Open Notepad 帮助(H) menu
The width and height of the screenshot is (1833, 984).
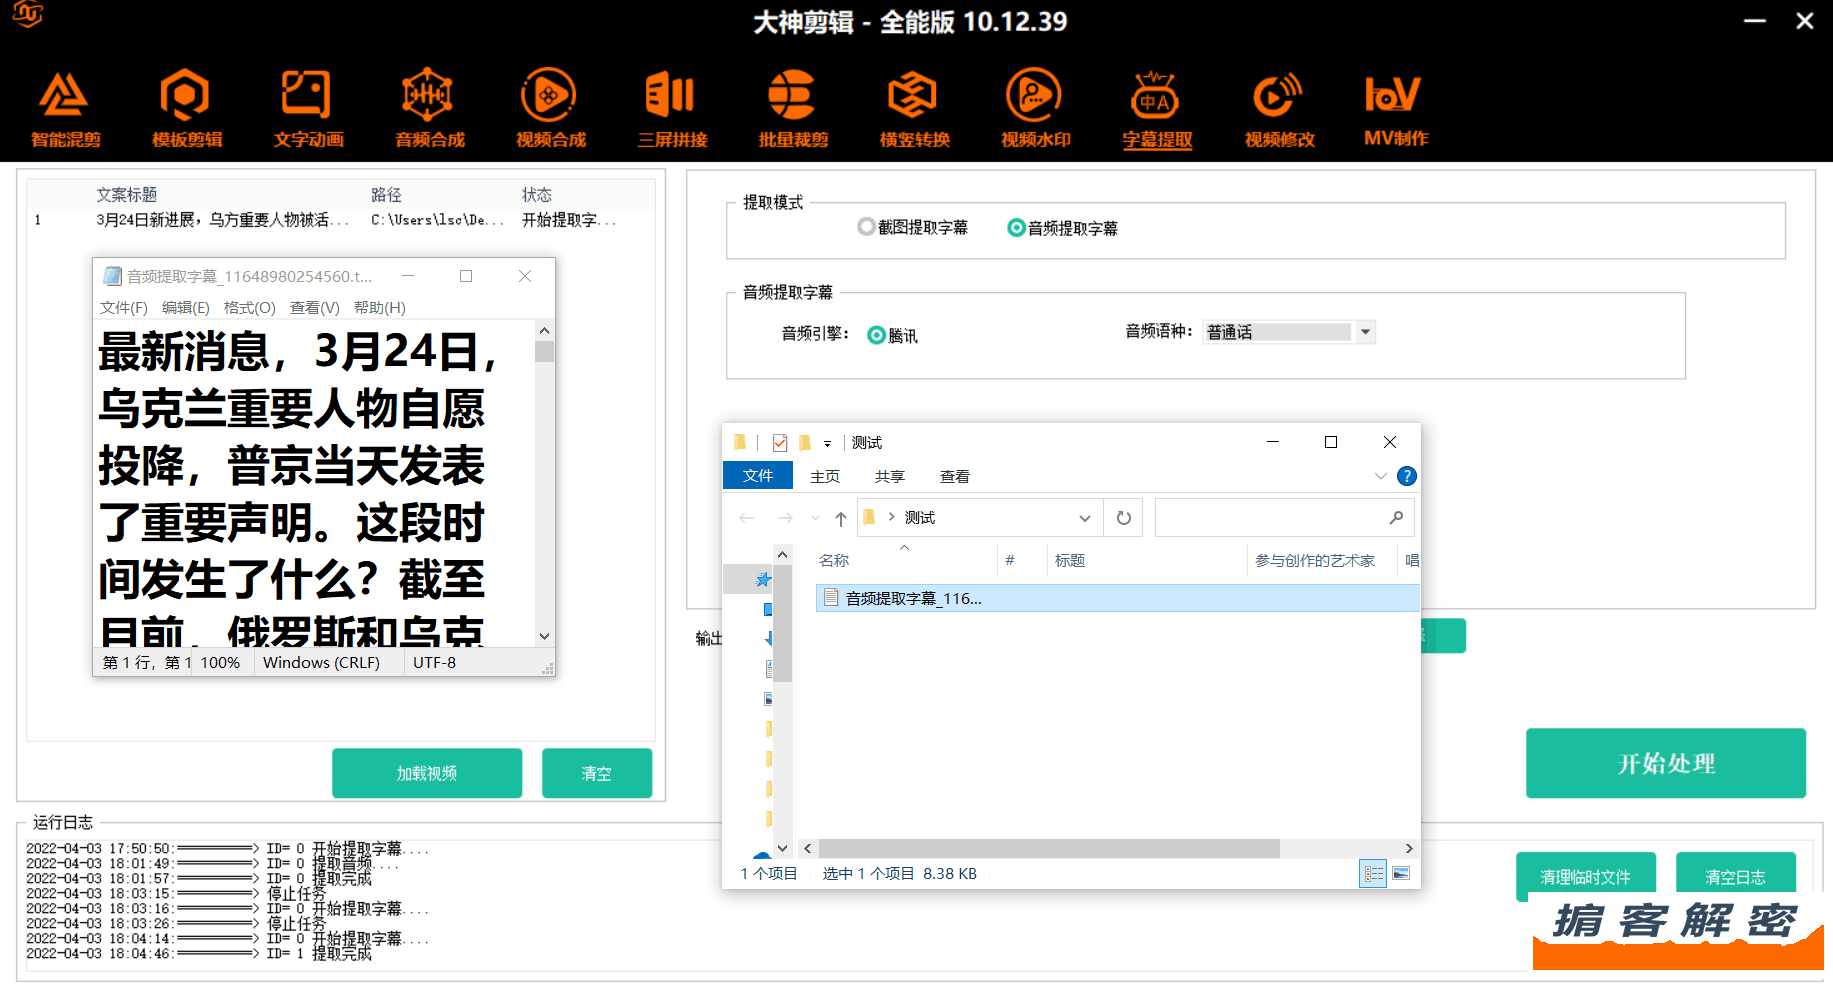pos(380,308)
